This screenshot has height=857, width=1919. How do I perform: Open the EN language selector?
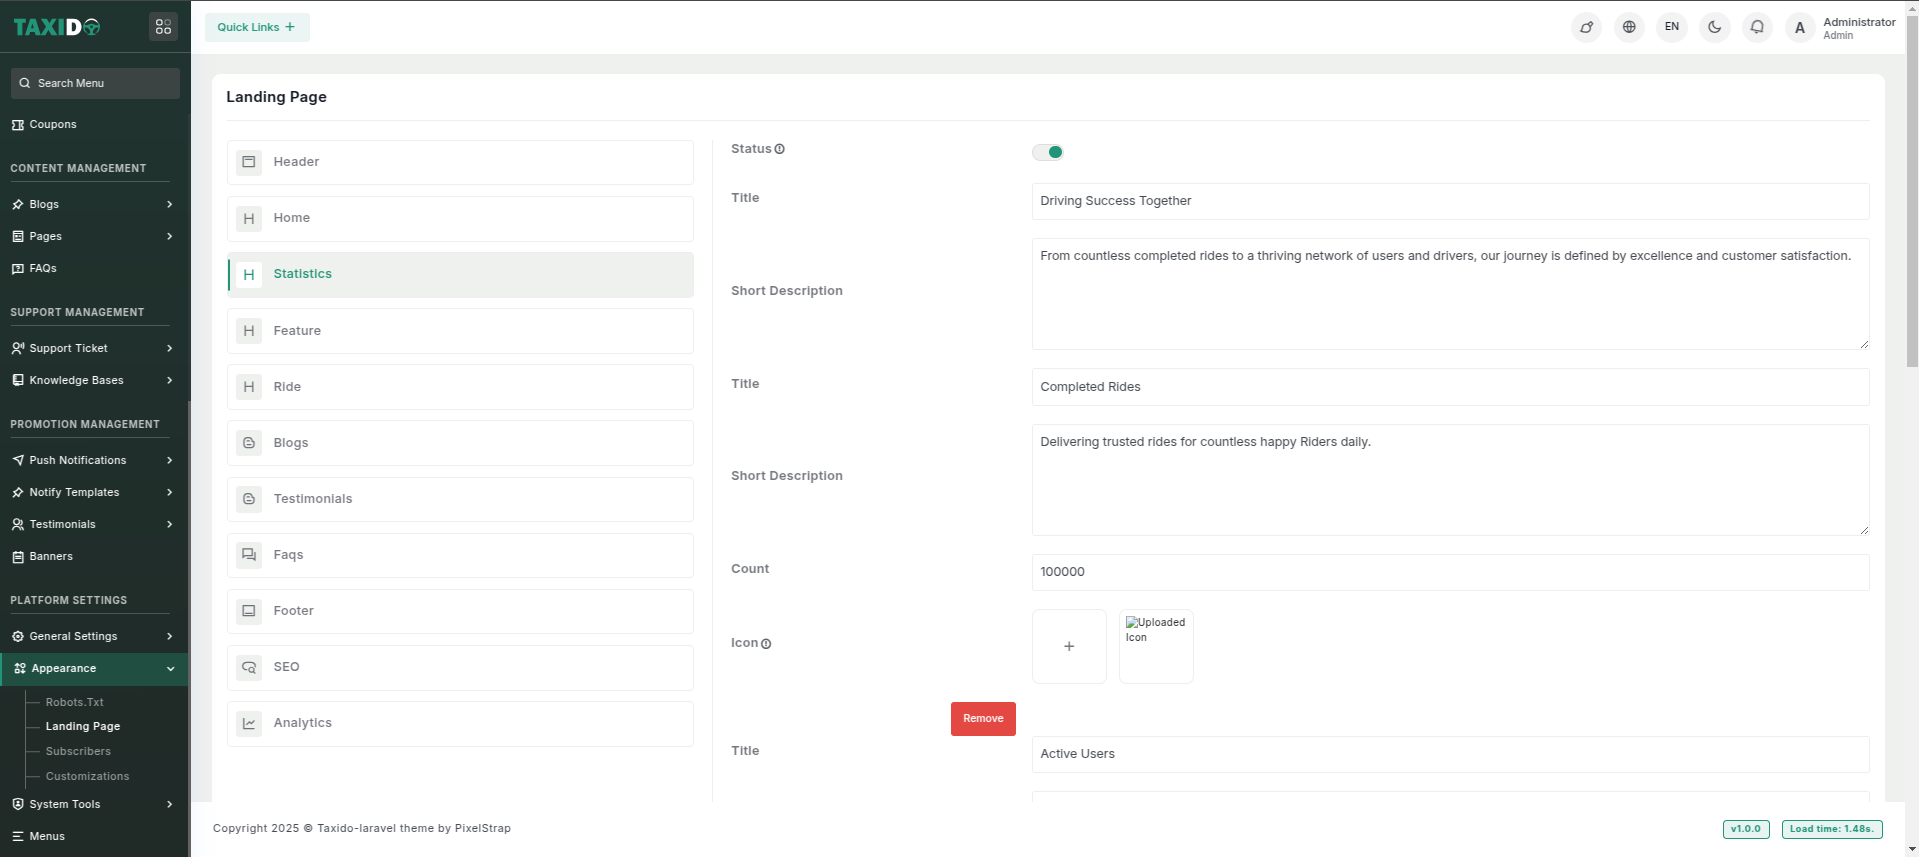(1671, 27)
